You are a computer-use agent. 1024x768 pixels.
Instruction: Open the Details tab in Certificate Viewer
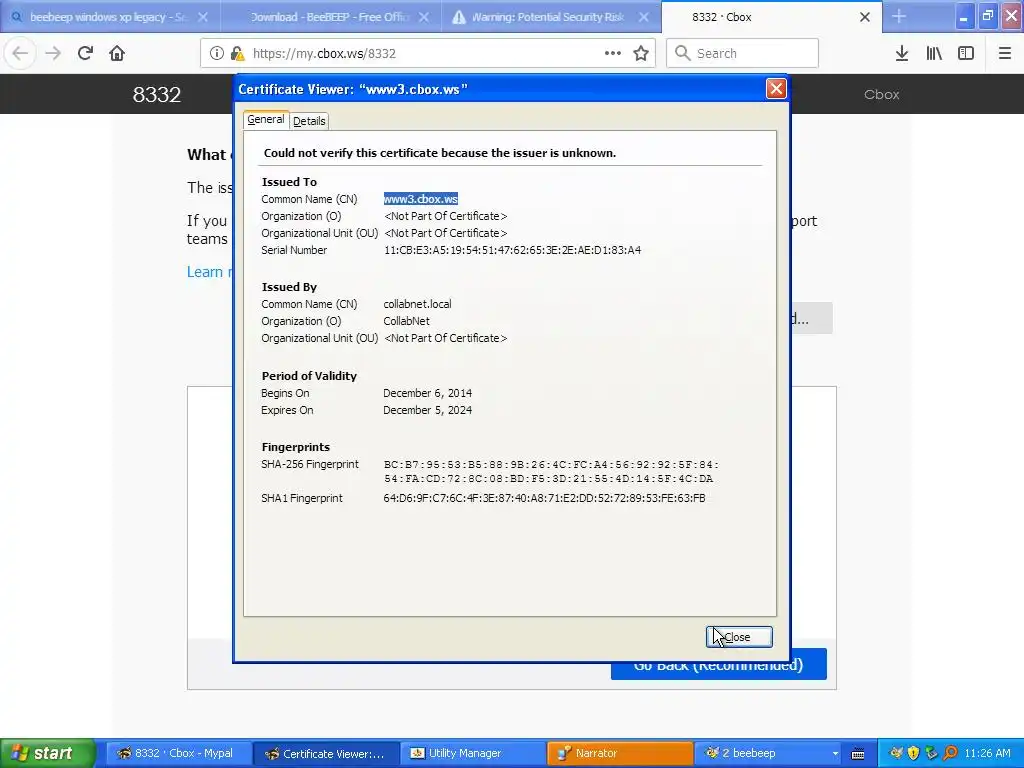coord(309,121)
